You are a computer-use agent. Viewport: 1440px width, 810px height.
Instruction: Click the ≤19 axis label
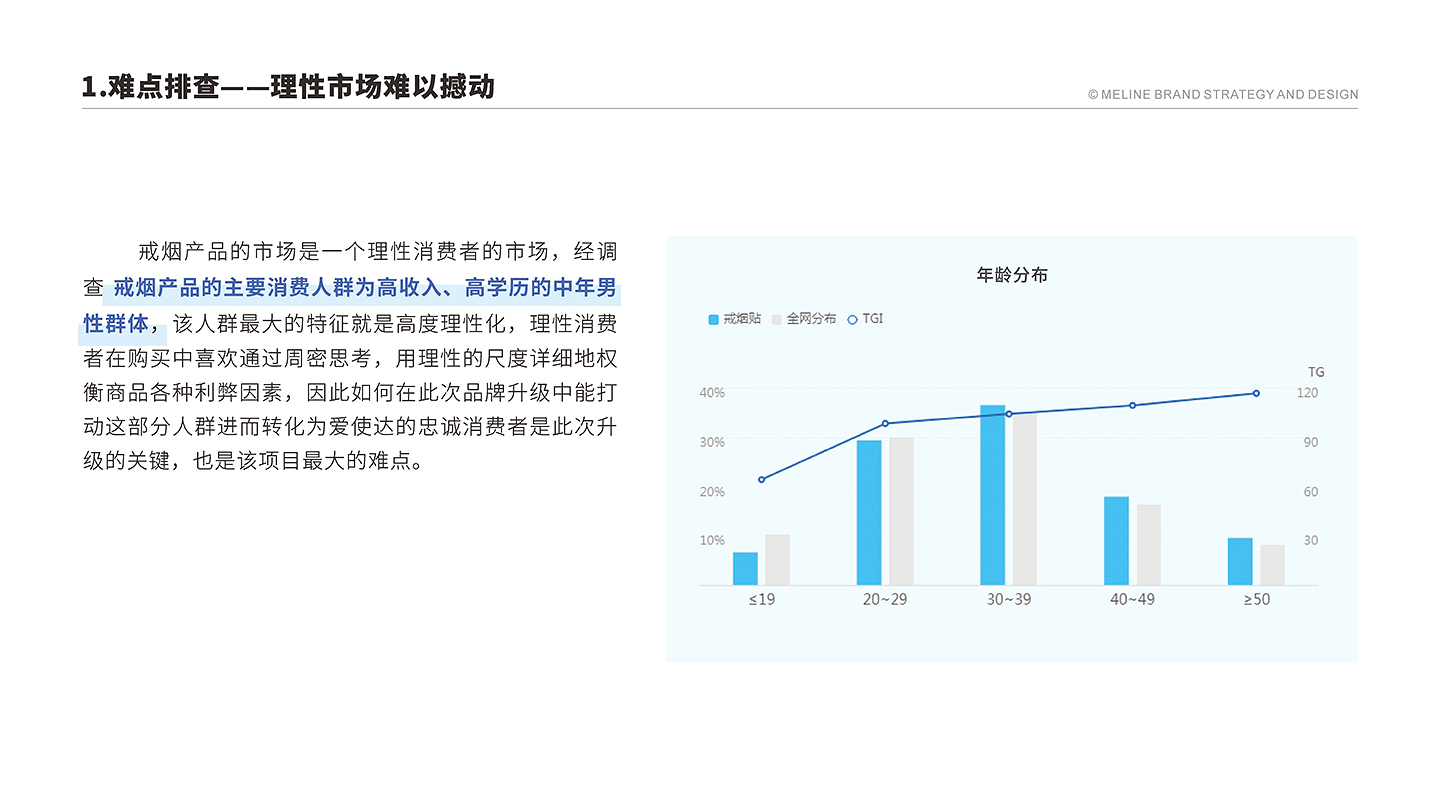(x=762, y=599)
